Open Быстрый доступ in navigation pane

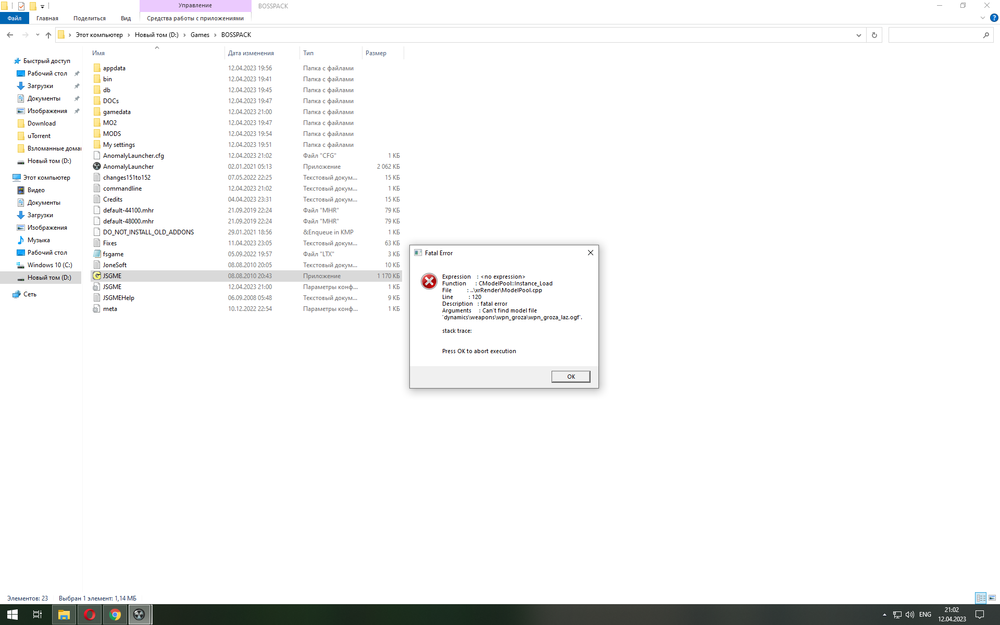click(47, 61)
